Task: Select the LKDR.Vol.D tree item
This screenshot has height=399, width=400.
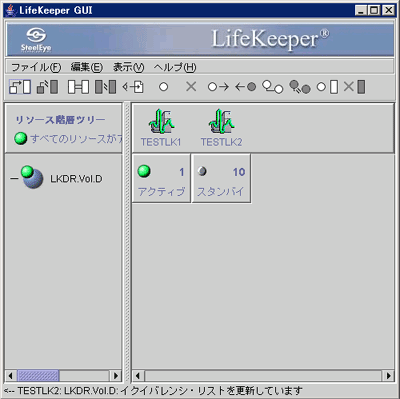Action: coord(76,179)
